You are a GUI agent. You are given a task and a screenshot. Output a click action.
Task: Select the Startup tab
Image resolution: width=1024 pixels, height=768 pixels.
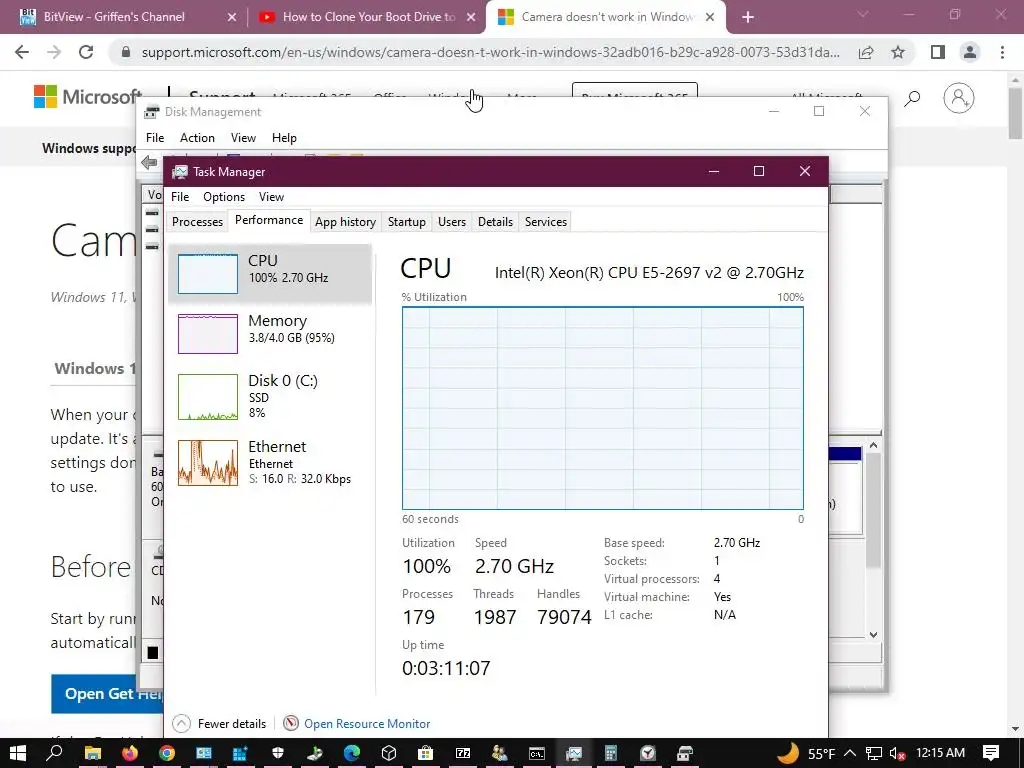pos(406,221)
